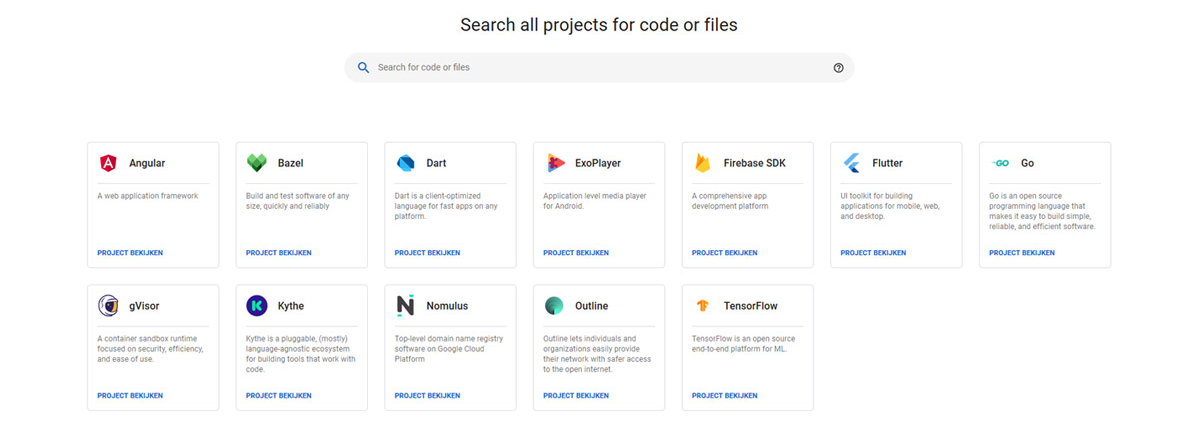
Task: Click 'Dart is a client-optimized language' description
Action: (x=444, y=206)
